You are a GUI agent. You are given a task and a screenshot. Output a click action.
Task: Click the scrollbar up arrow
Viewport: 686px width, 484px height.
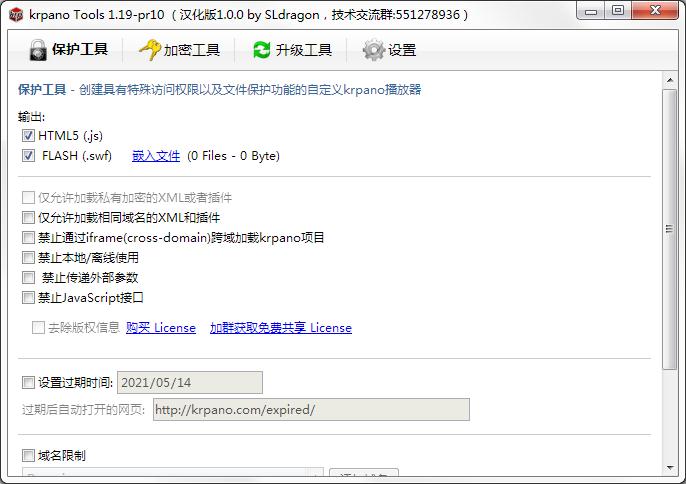coord(670,80)
